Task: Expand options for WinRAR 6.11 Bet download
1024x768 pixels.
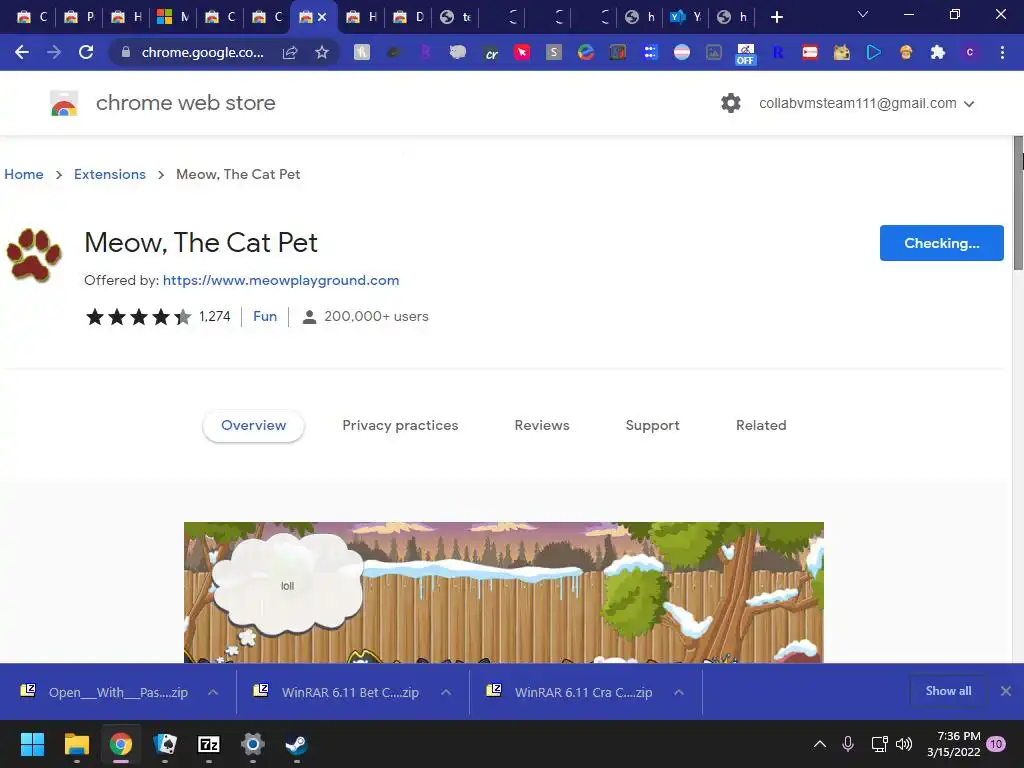Action: point(446,692)
